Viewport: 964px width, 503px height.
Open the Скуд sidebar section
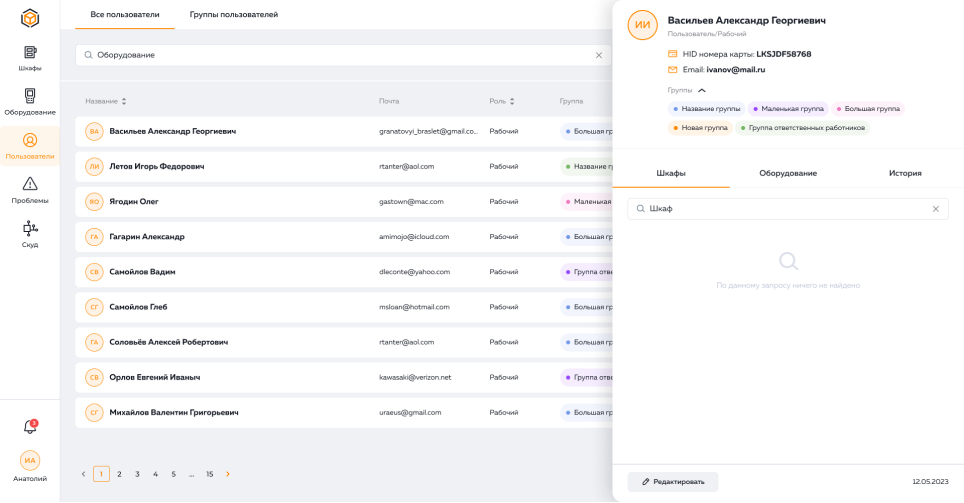click(x=29, y=233)
